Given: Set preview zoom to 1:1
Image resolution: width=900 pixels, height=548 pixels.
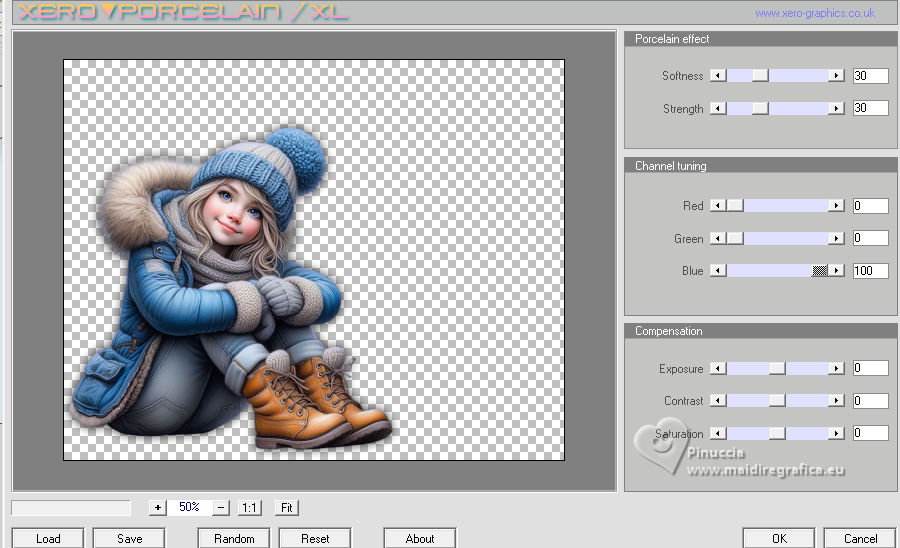Looking at the screenshot, I should pos(250,507).
